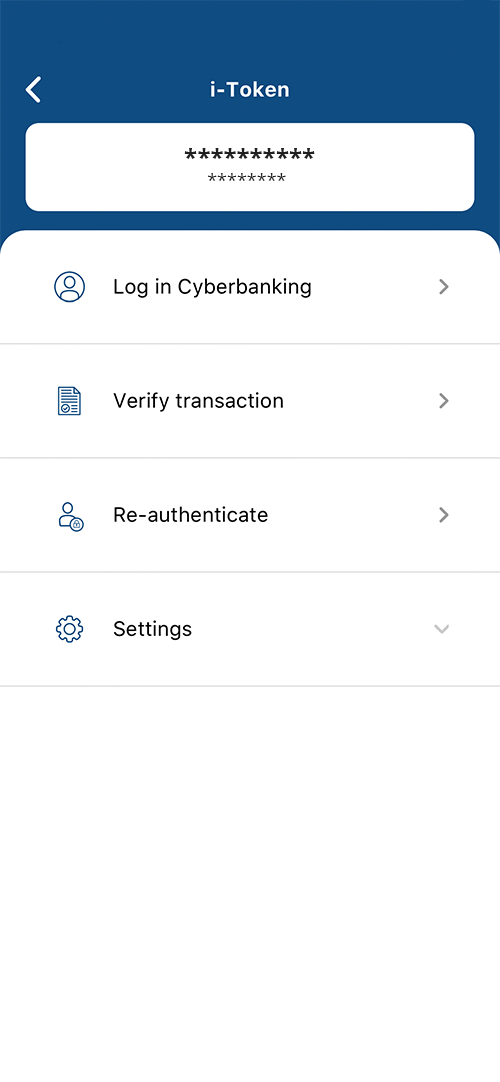Tap the bold masked asterisk line
This screenshot has width=500, height=1082.
pos(250,155)
